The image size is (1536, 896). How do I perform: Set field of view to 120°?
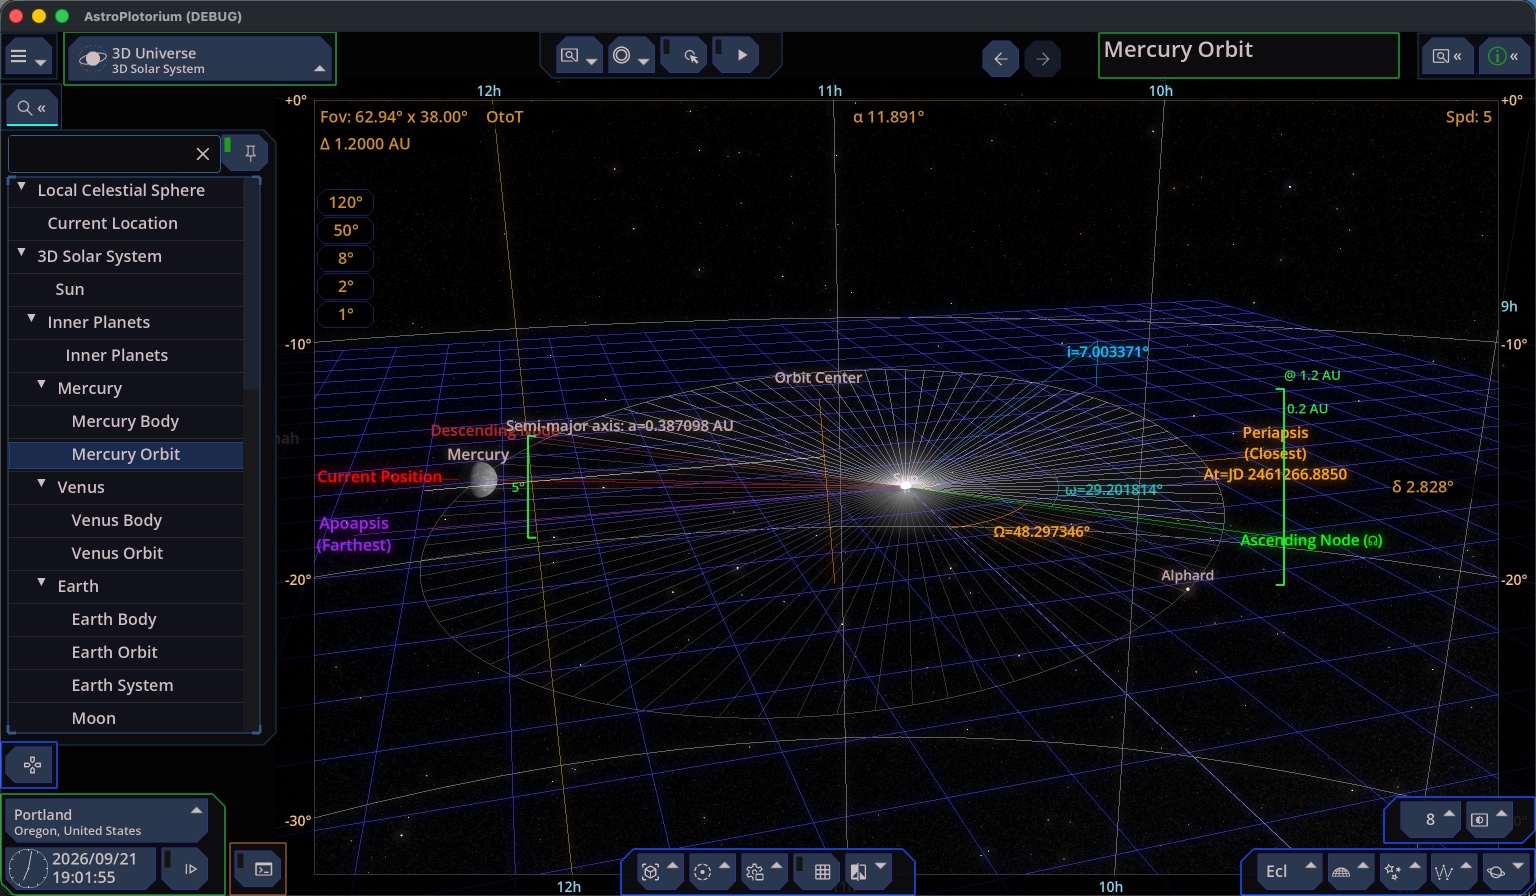click(x=346, y=202)
